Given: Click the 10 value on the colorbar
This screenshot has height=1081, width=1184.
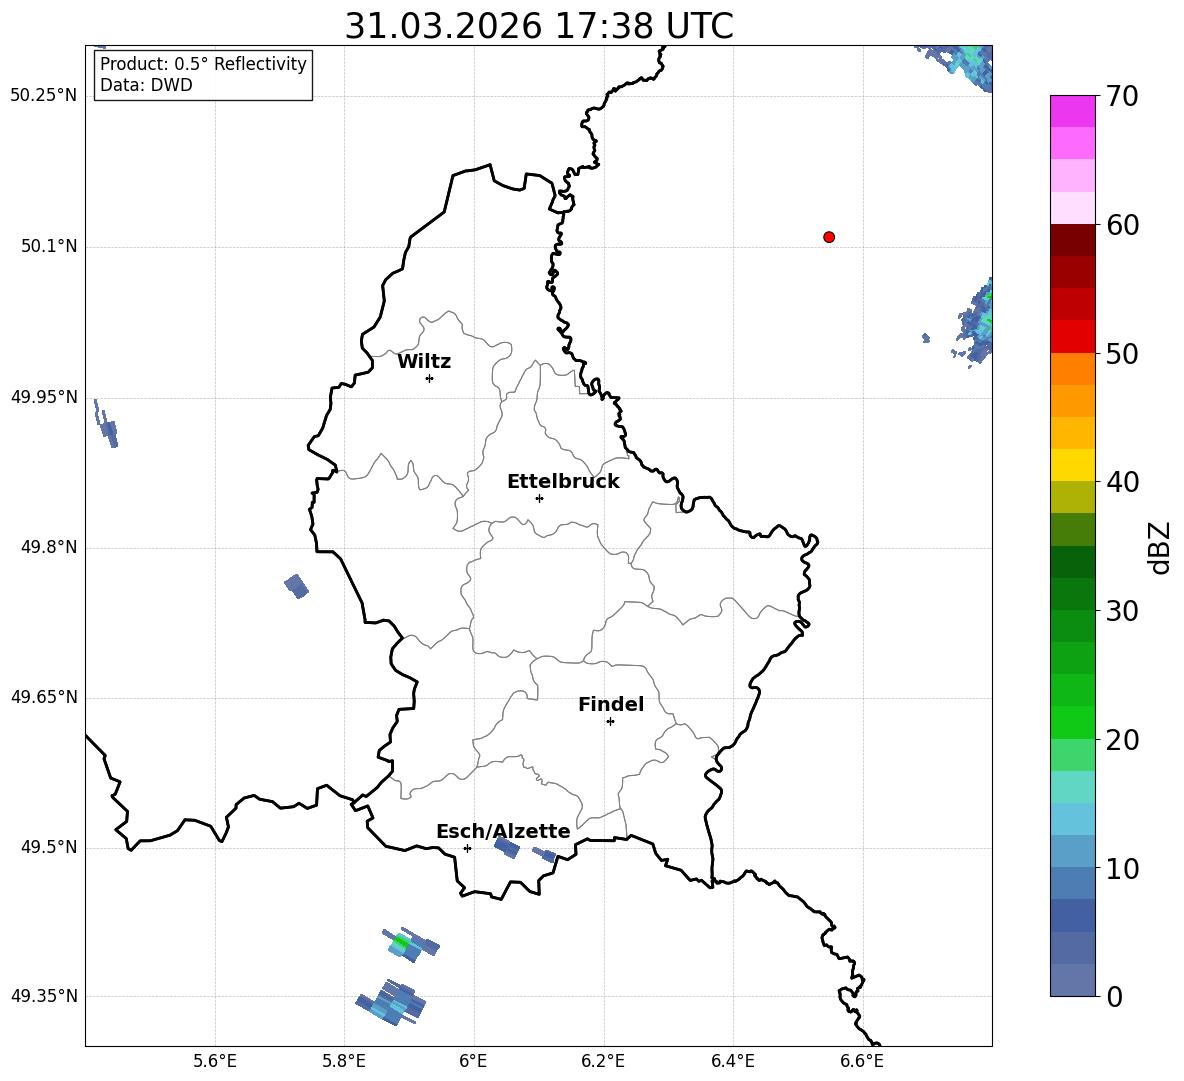Looking at the screenshot, I should click(x=1122, y=868).
